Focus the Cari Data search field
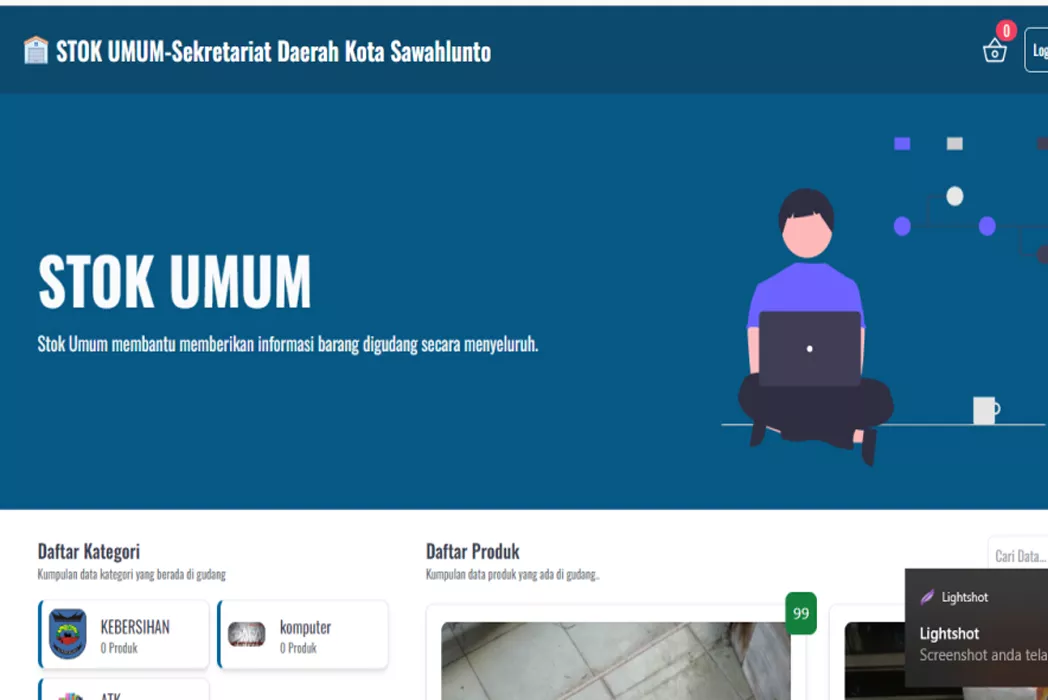 tap(1018, 555)
